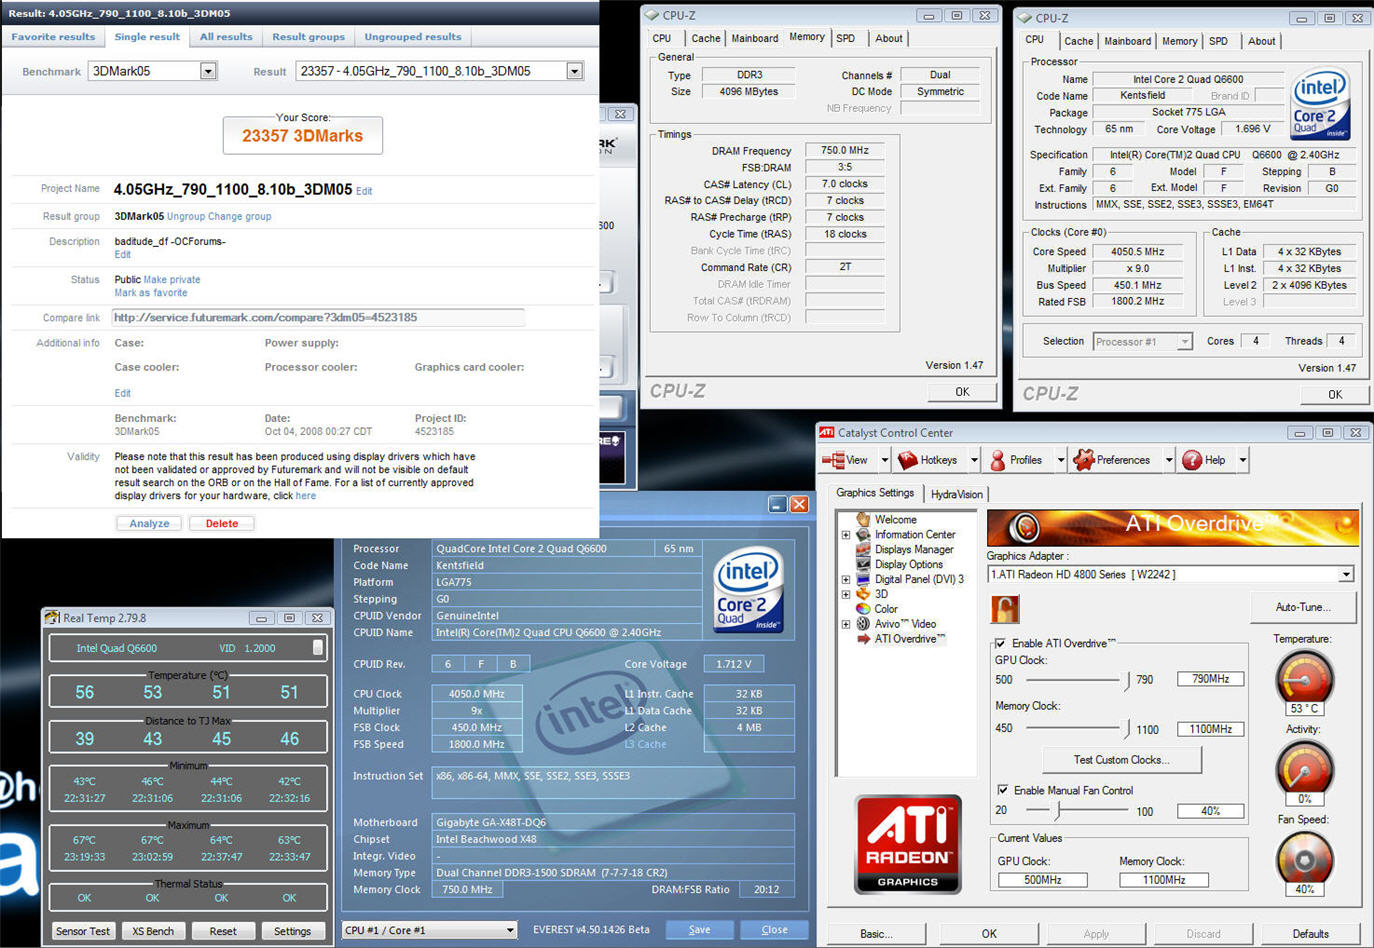The width and height of the screenshot is (1374, 948).
Task: Click XS Bench button in Real Temp
Action: point(153,931)
